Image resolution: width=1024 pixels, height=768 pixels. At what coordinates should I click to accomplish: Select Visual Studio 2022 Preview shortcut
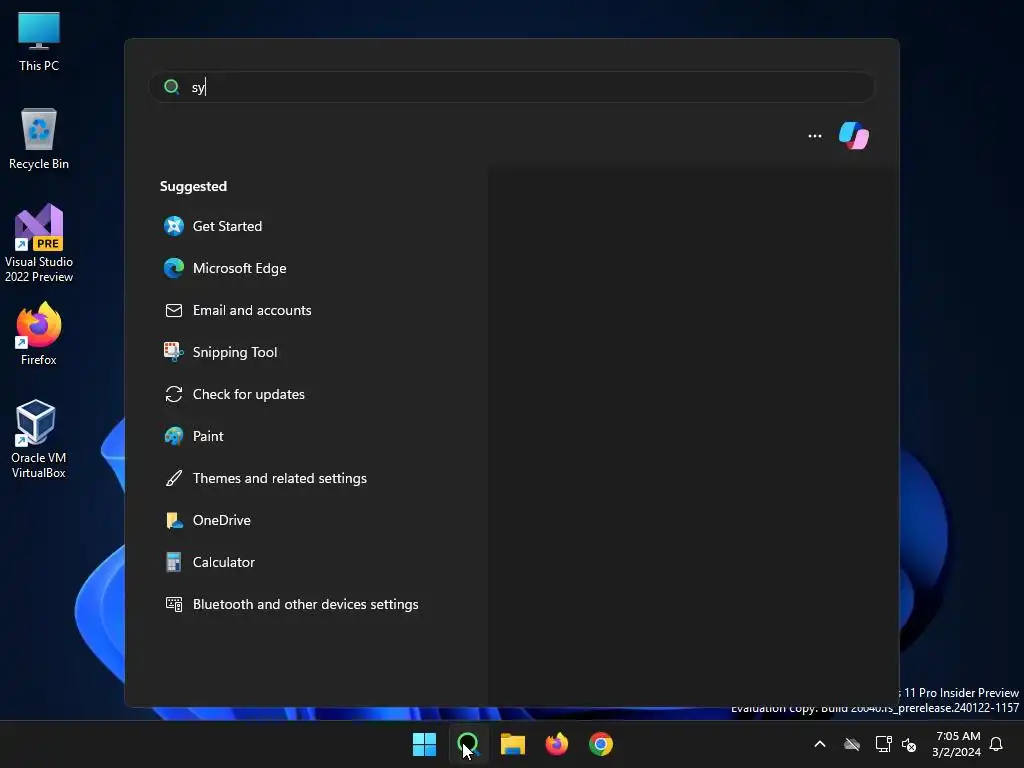coord(39,243)
